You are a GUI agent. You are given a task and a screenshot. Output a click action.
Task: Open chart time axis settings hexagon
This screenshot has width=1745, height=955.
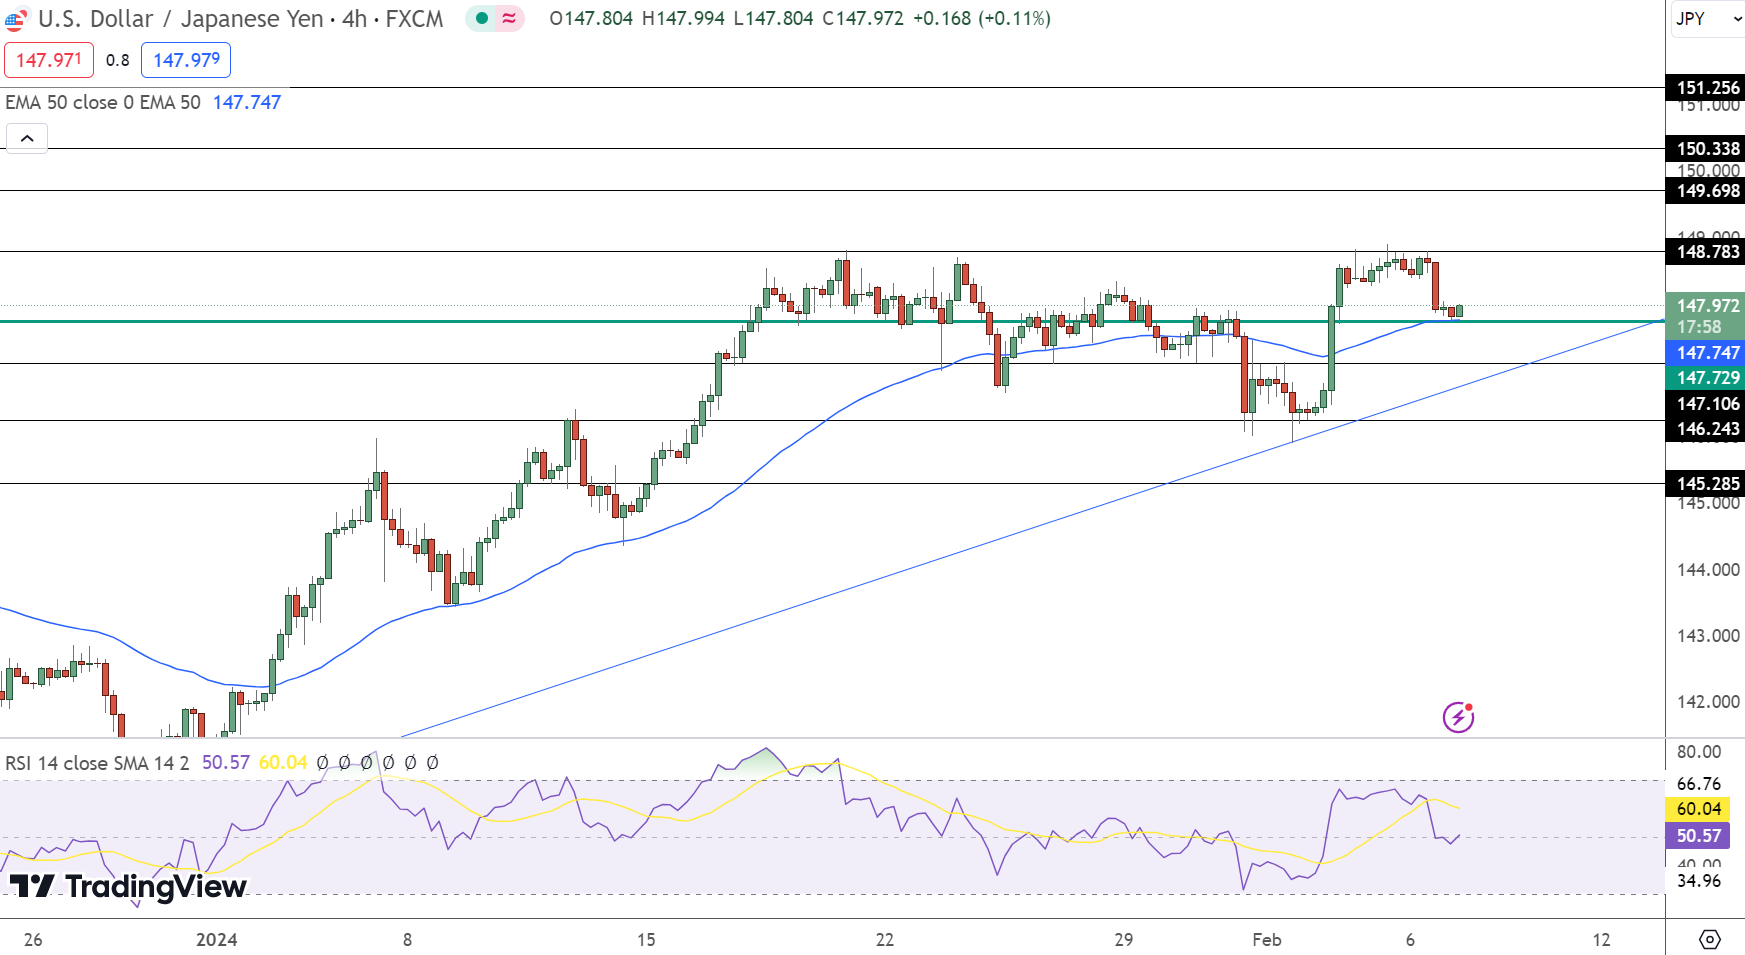[1710, 939]
